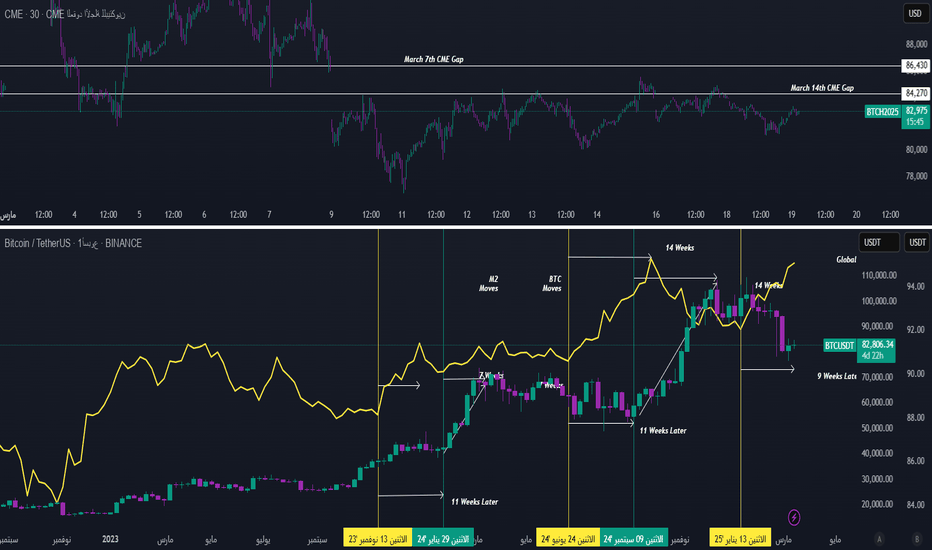Viewport: 932px width, 550px height.
Task: Select the 11 Weeks Later arrow annotation
Action: (473, 501)
